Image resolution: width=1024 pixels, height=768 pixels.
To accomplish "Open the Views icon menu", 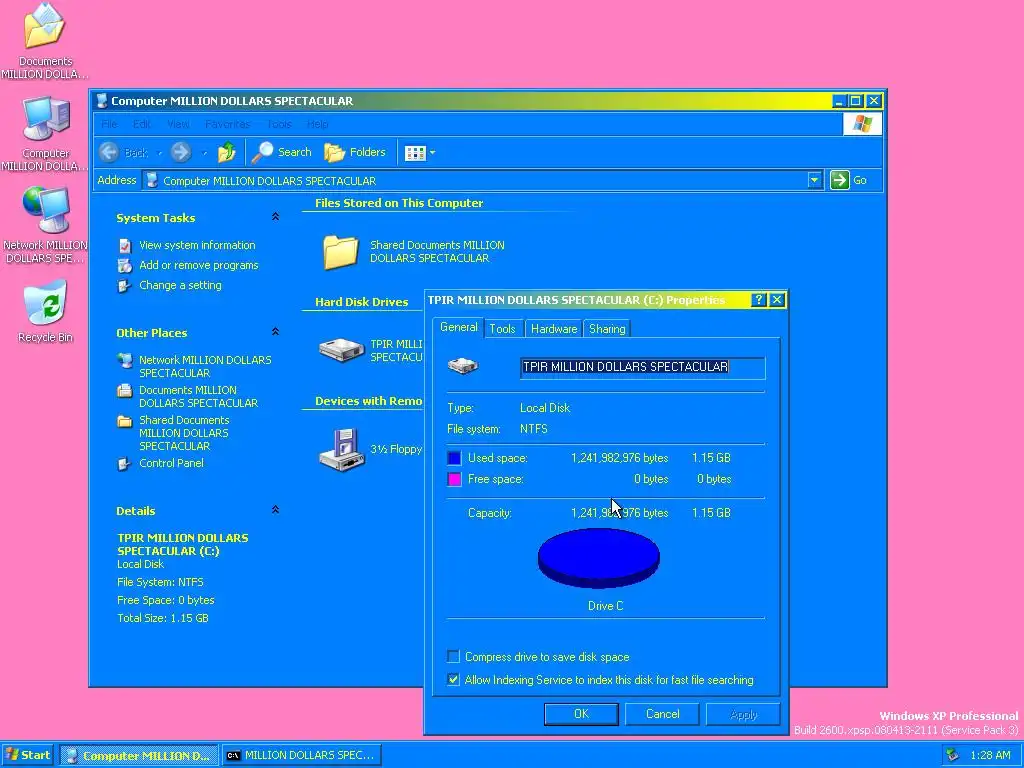I will coord(415,152).
